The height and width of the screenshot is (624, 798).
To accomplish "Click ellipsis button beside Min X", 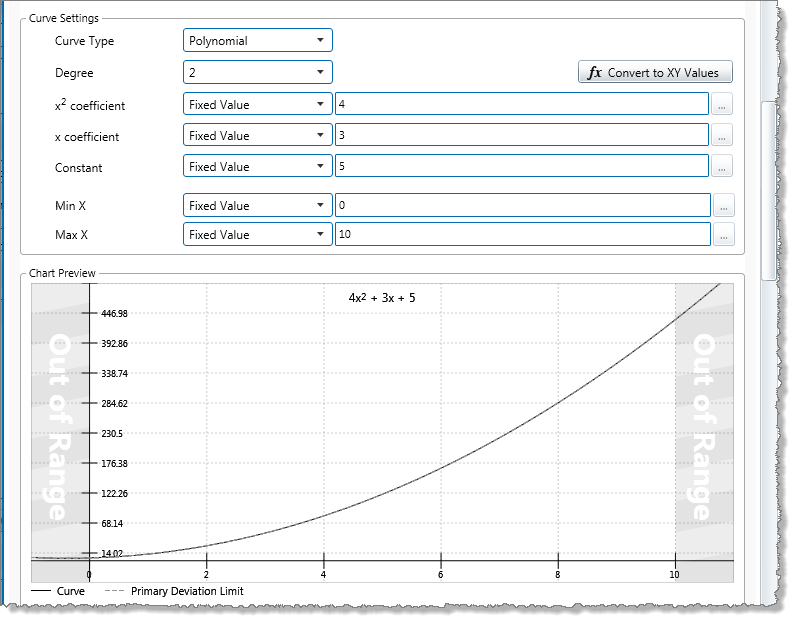I will [x=723, y=206].
